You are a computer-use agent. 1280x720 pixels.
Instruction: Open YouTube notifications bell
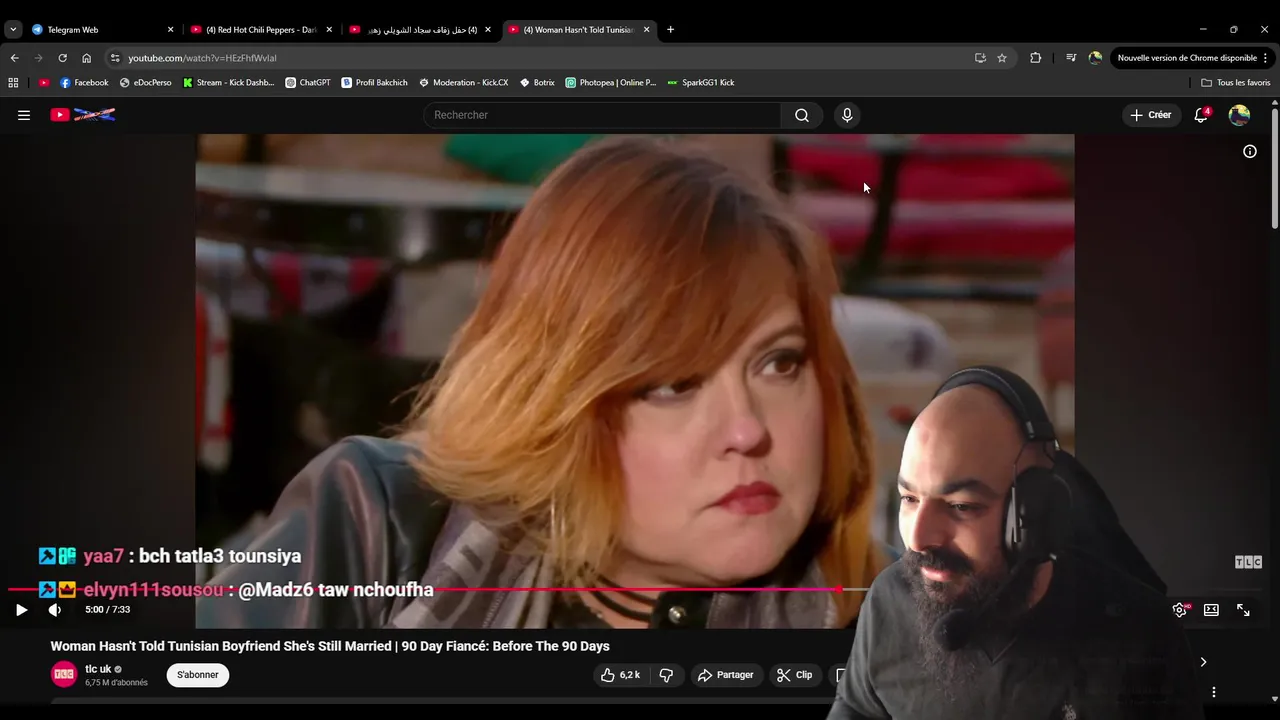(x=1201, y=115)
